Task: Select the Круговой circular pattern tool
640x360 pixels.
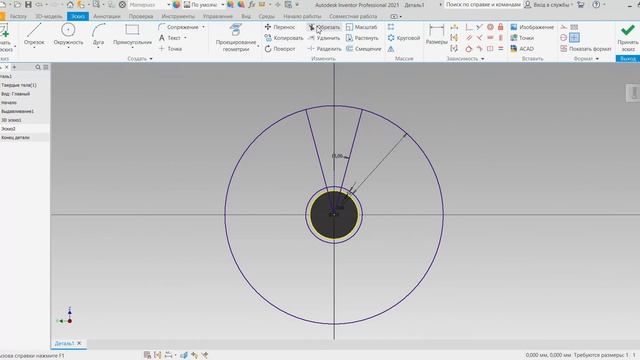Action: (403, 38)
